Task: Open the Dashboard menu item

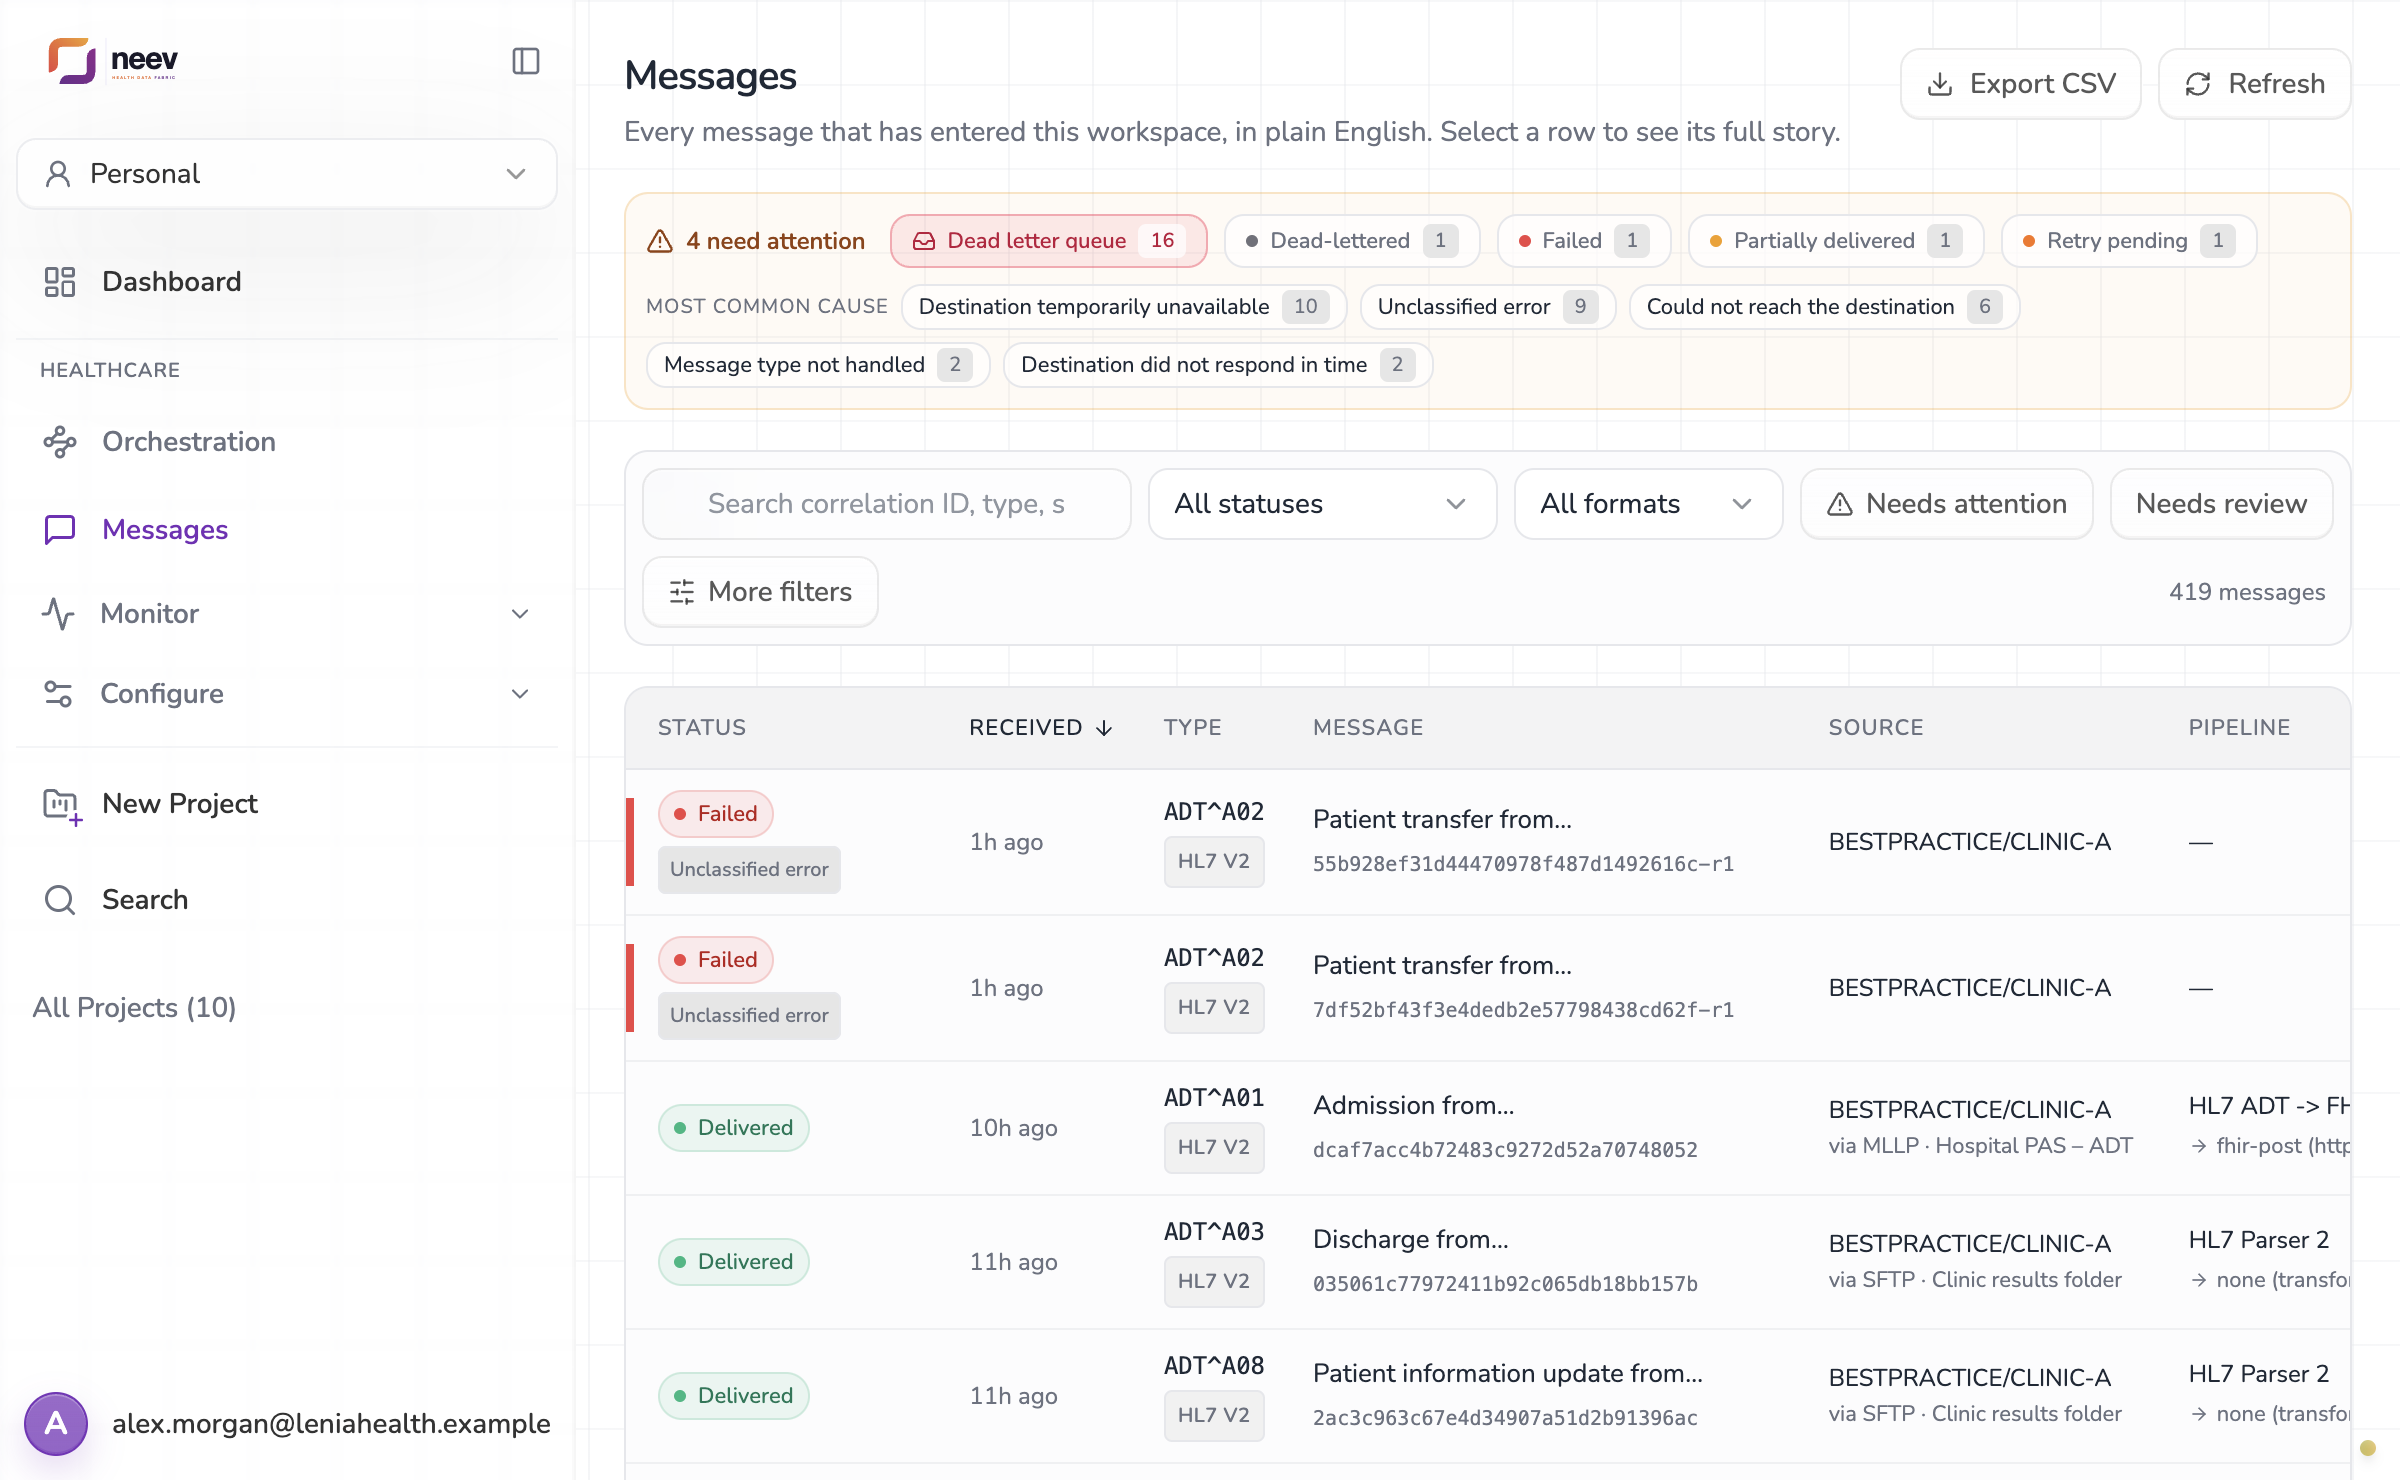Action: pyautogui.click(x=287, y=282)
